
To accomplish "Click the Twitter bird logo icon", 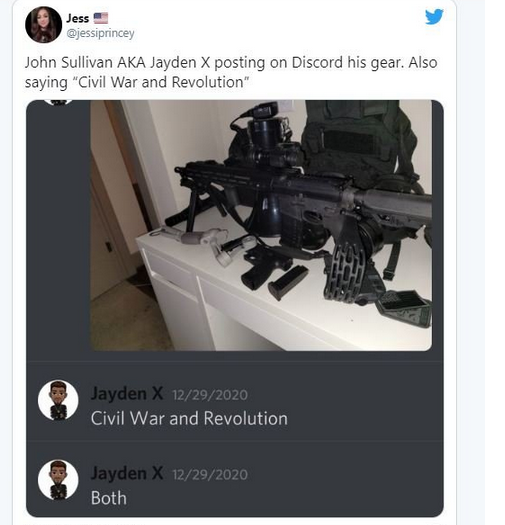I will (434, 16).
